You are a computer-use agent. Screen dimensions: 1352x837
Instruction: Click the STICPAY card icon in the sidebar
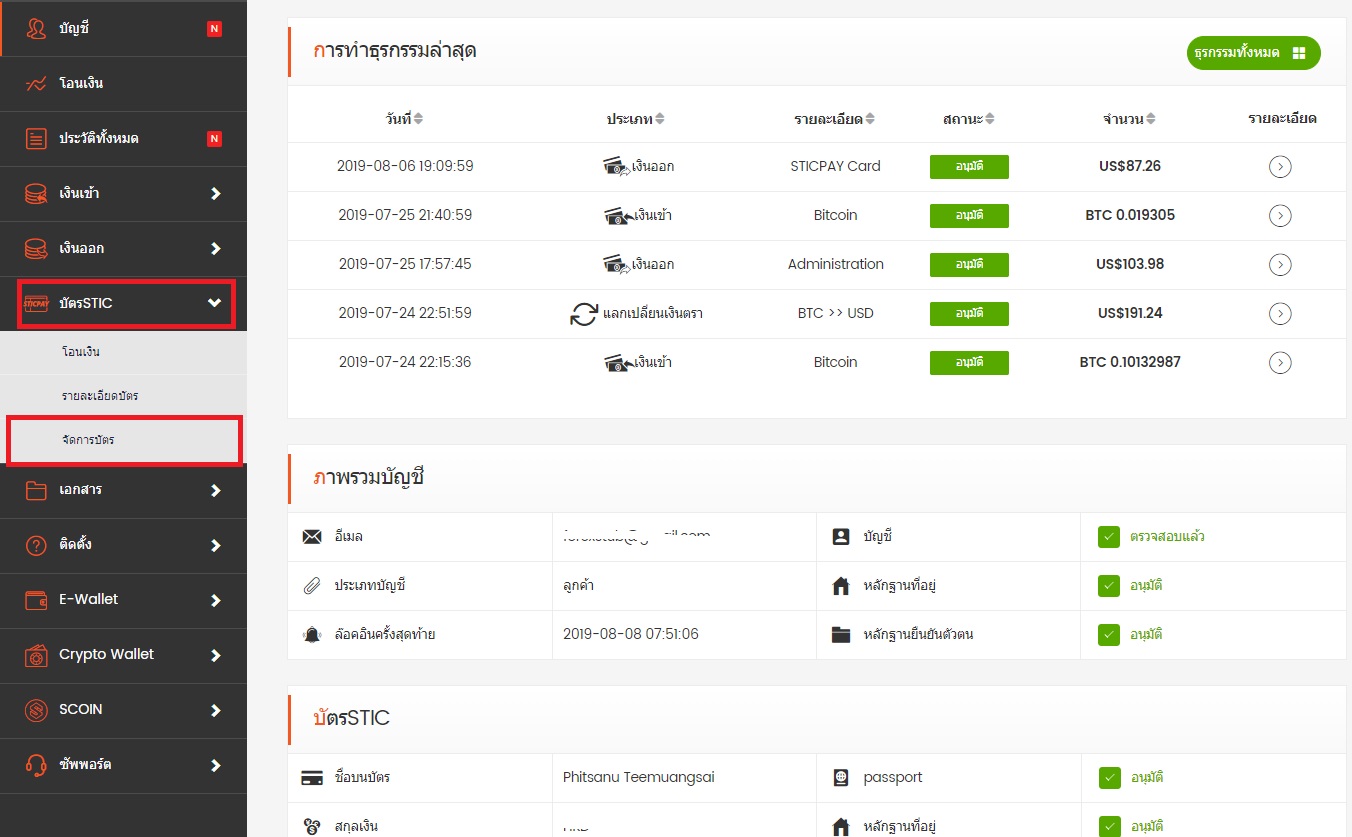point(36,303)
